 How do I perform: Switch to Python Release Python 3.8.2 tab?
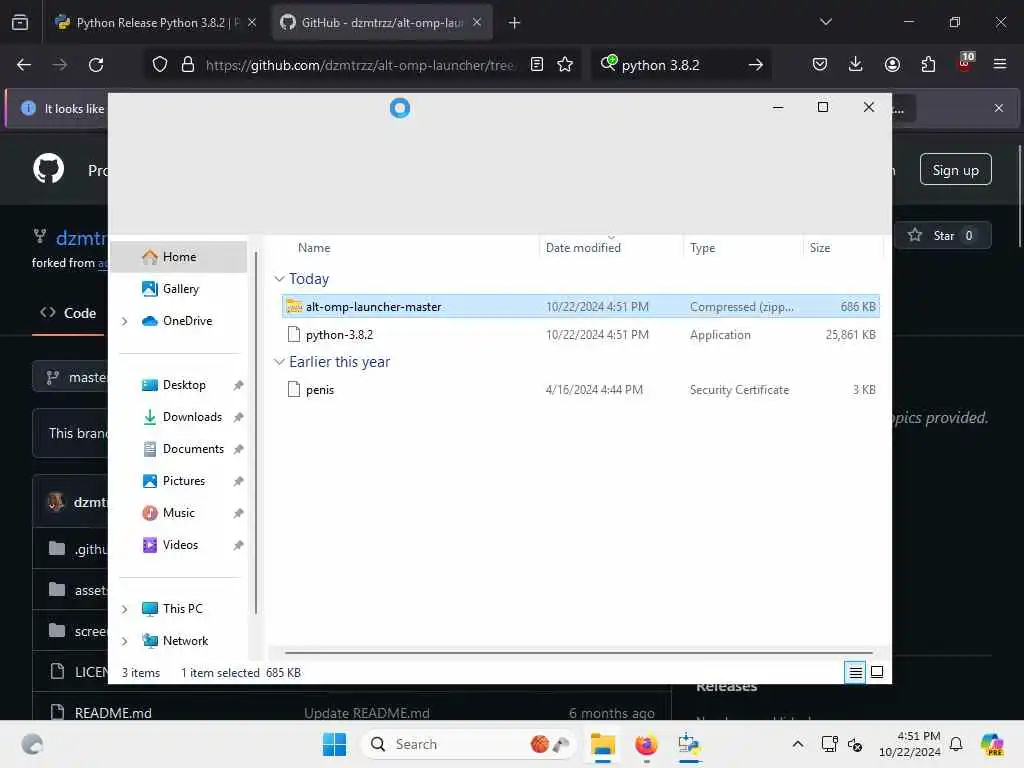(147, 23)
